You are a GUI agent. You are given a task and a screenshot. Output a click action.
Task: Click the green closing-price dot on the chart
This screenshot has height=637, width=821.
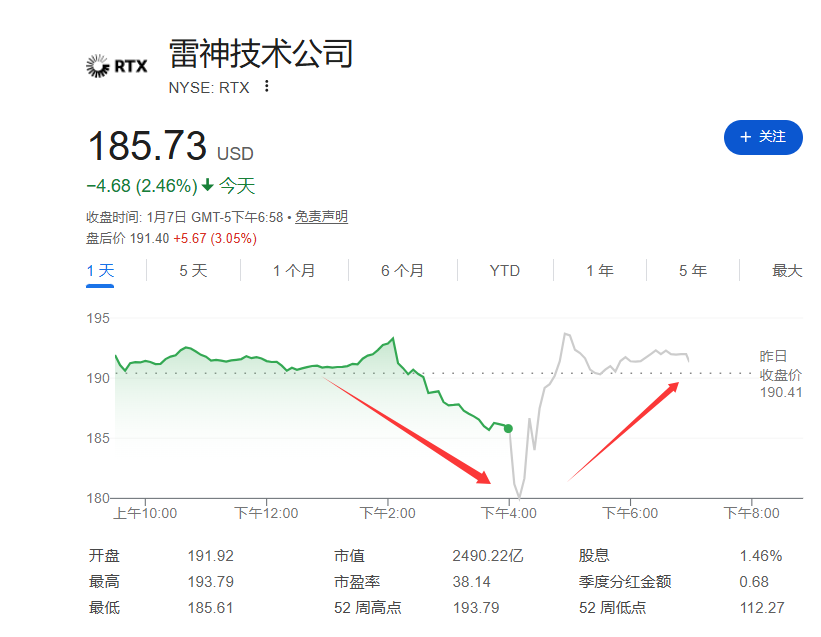click(x=508, y=428)
